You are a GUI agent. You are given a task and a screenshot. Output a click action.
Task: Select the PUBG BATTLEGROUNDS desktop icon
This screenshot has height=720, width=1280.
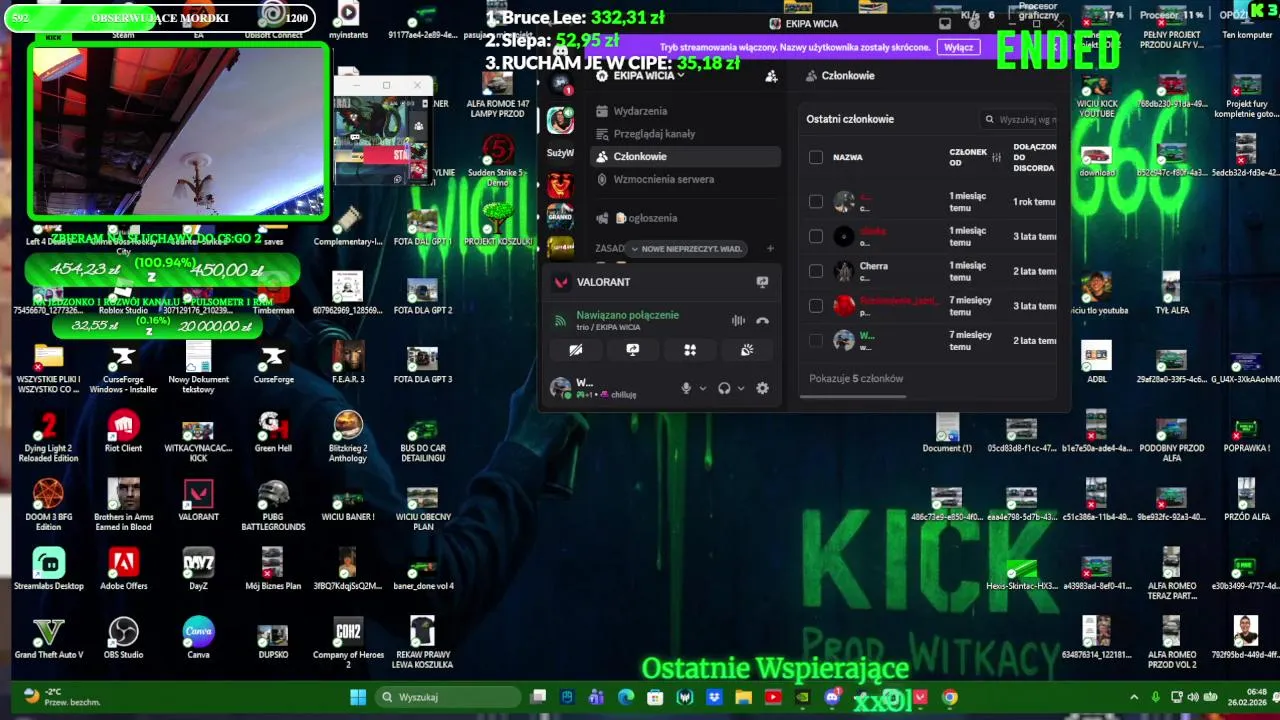(x=273, y=505)
